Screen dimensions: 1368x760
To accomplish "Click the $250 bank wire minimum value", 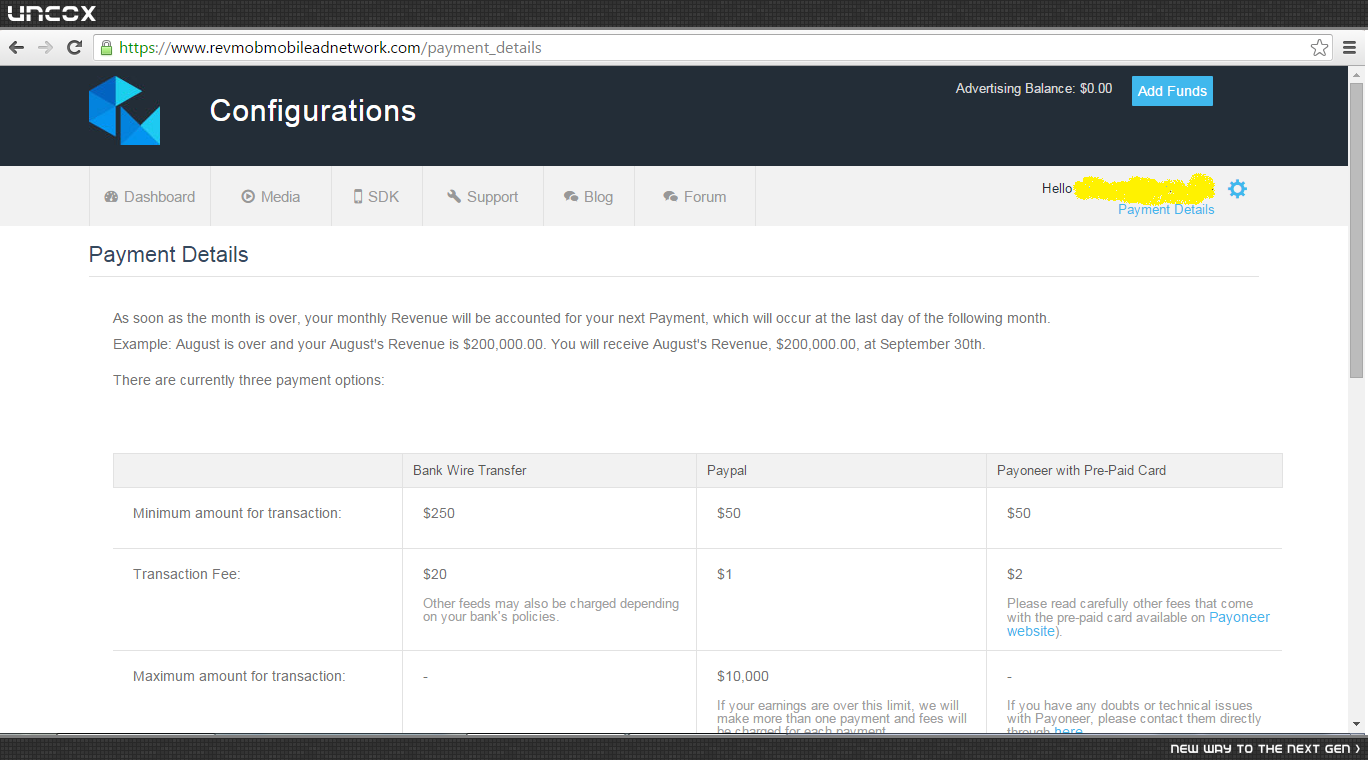I will pos(439,513).
